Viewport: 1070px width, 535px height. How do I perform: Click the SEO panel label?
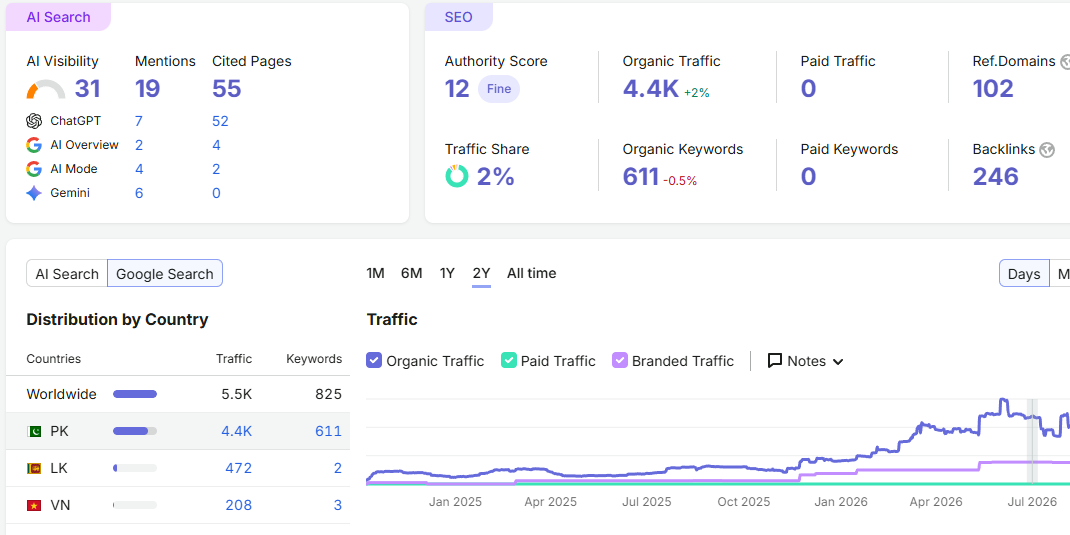tap(459, 17)
